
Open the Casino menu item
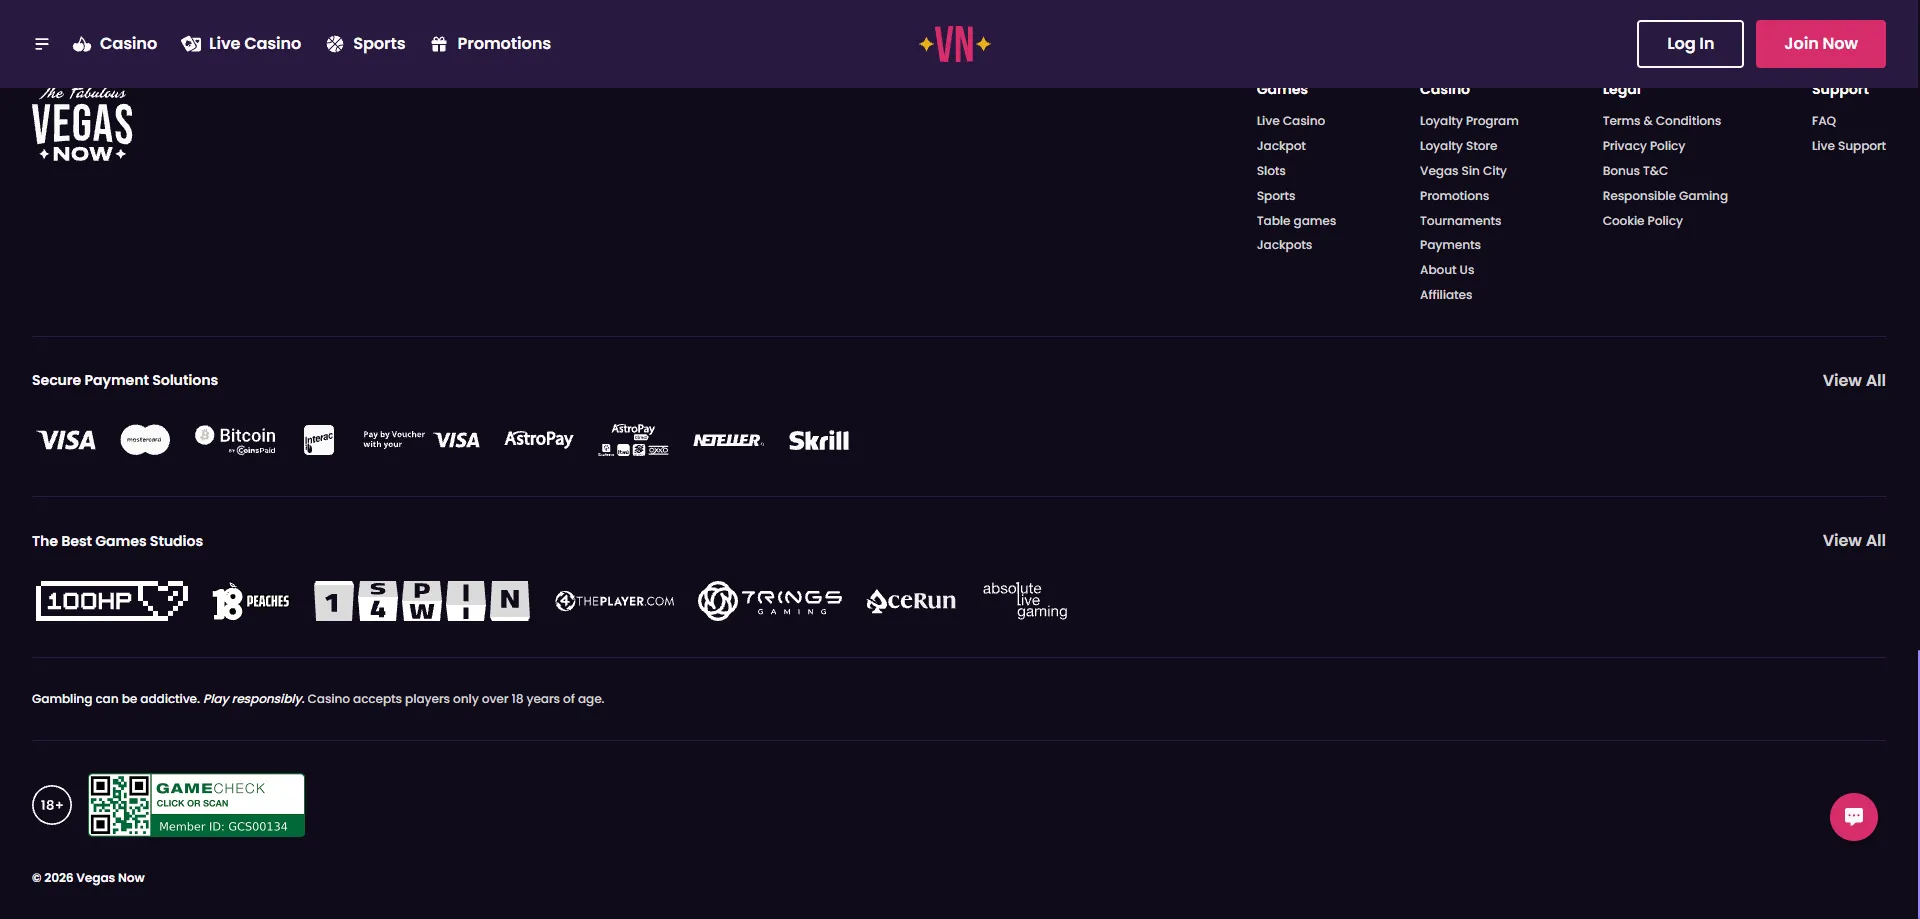click(115, 44)
